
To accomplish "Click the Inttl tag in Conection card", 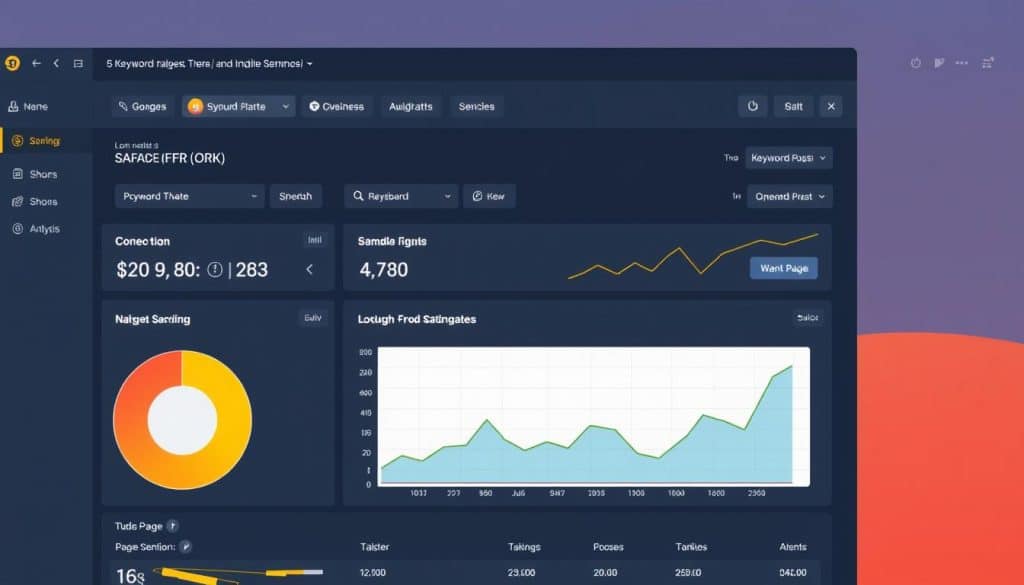I will [315, 240].
